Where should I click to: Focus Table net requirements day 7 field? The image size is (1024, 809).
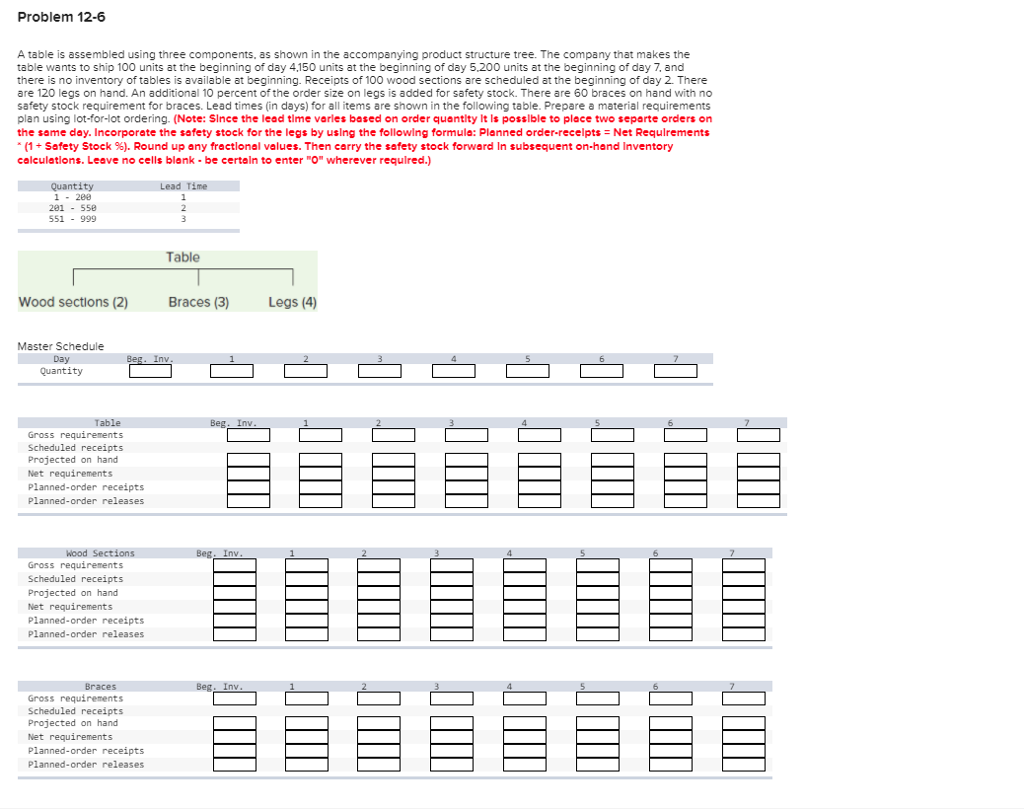pyautogui.click(x=758, y=474)
